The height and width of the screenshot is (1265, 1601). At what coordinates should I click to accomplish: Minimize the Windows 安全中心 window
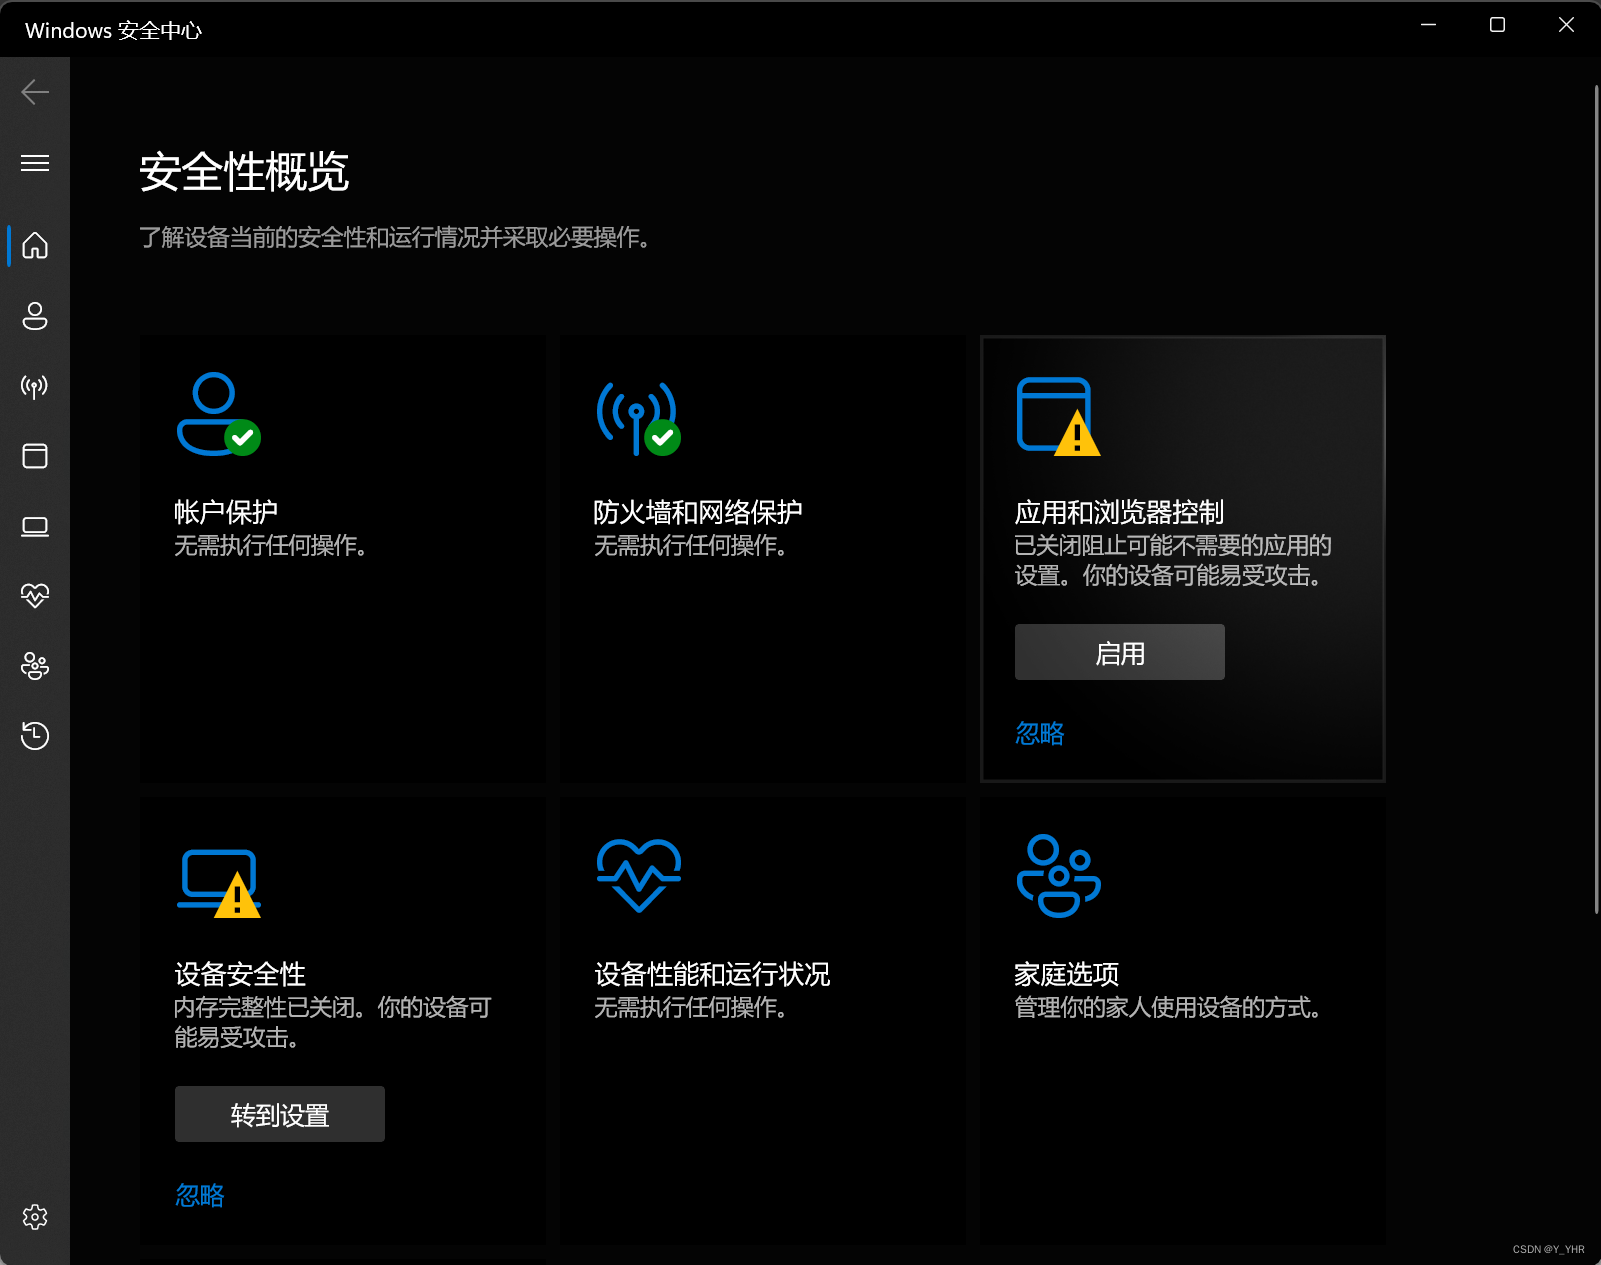click(x=1428, y=25)
